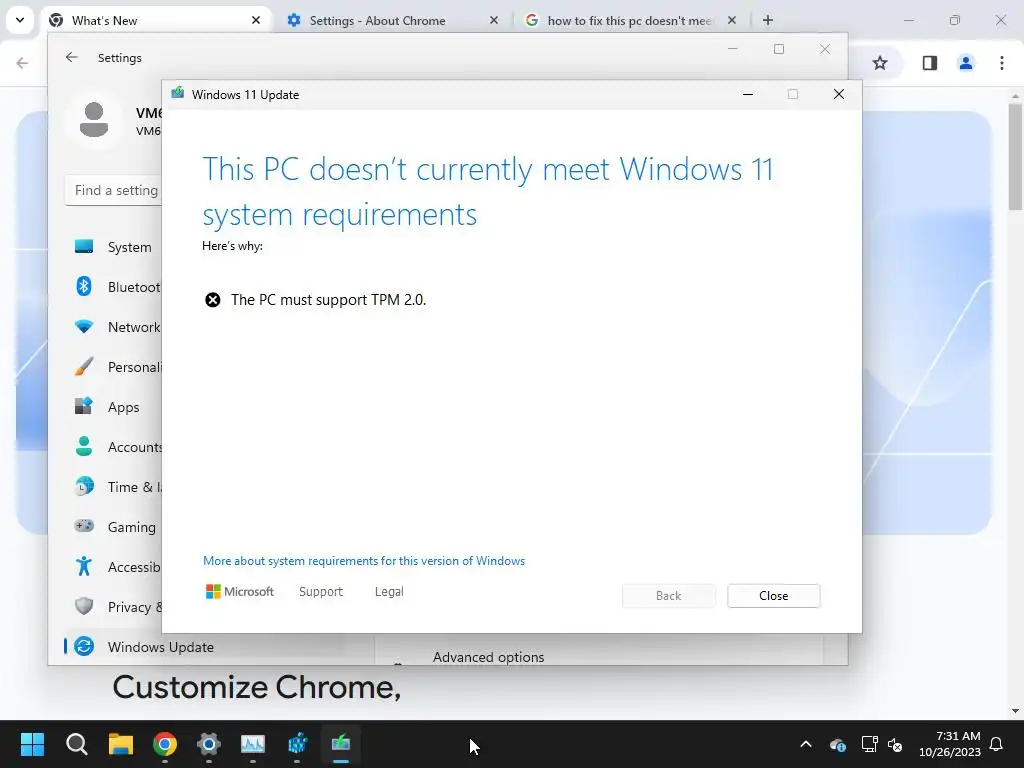This screenshot has height=768, width=1024.
Task: Close the What's New tab
Action: 256,20
